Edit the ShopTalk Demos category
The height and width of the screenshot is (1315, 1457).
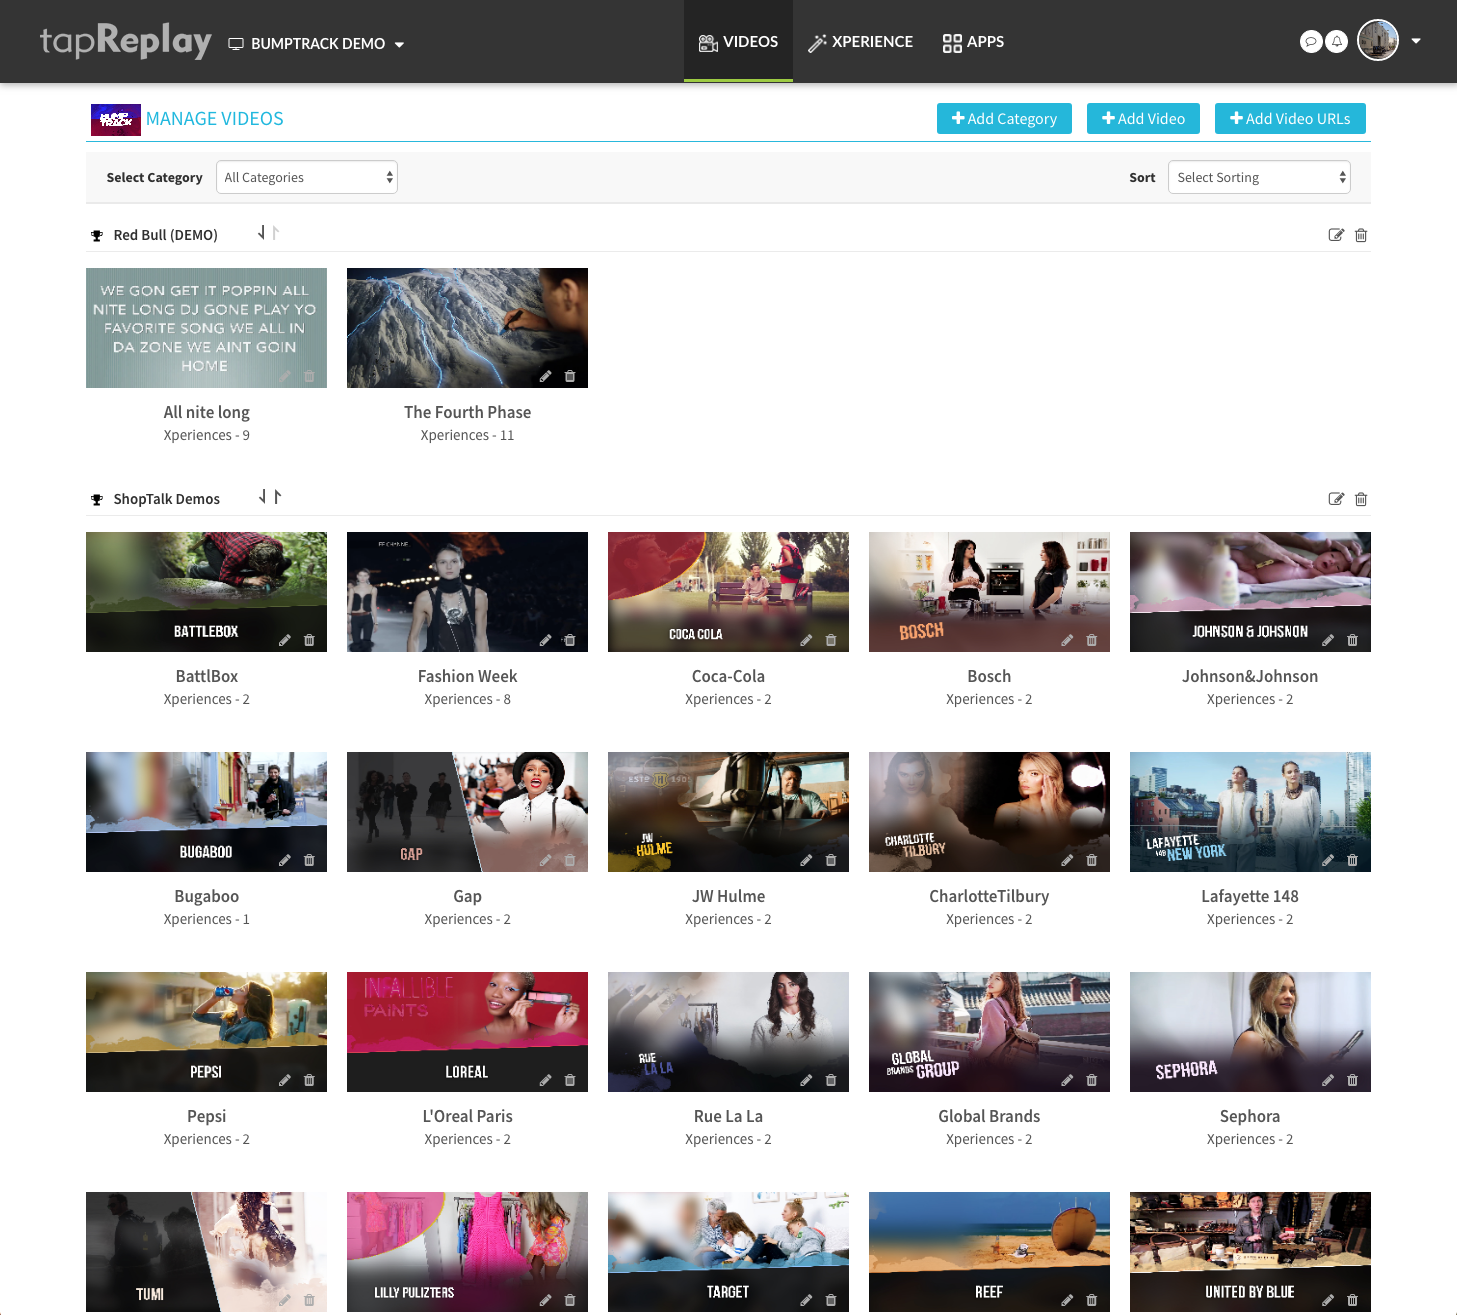1336,499
